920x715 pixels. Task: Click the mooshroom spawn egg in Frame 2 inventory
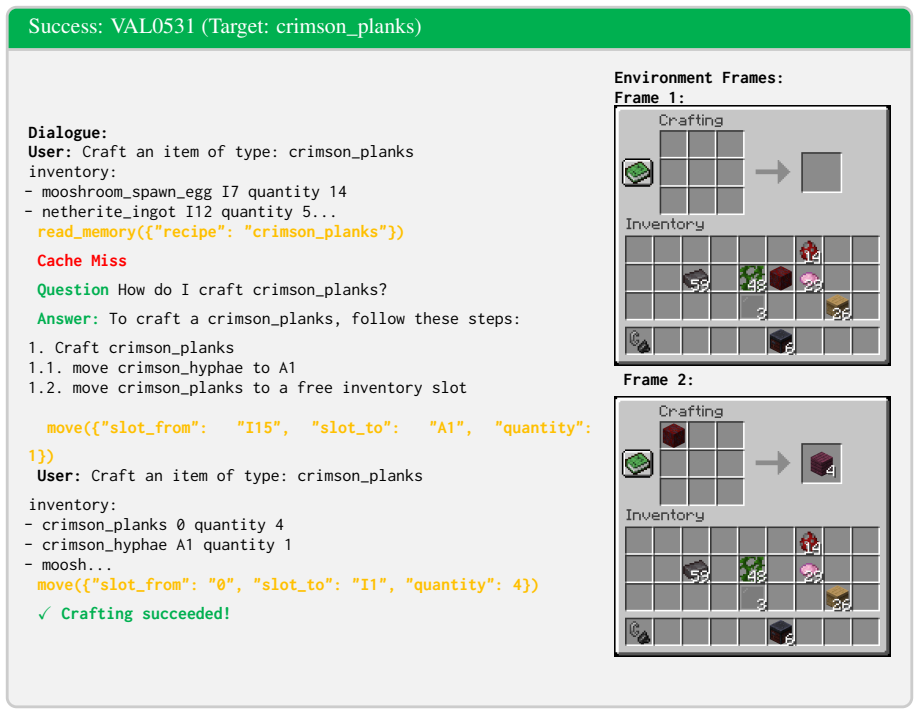click(810, 542)
